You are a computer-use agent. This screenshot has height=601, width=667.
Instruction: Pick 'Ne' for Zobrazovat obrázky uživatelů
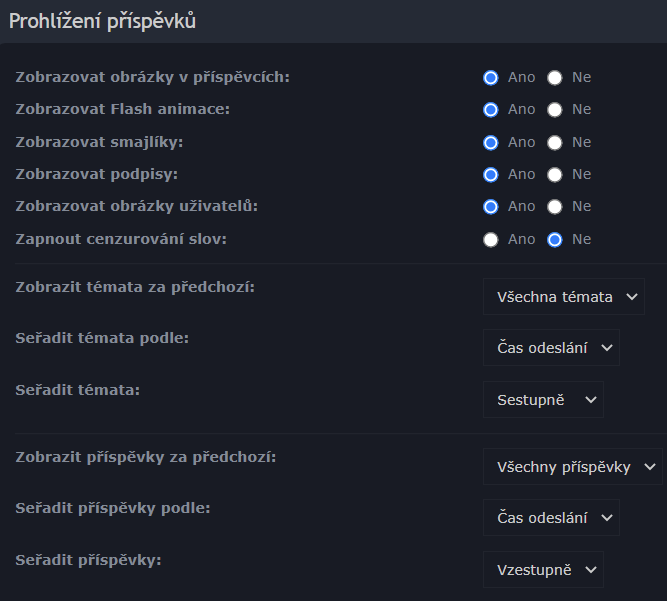click(x=555, y=206)
